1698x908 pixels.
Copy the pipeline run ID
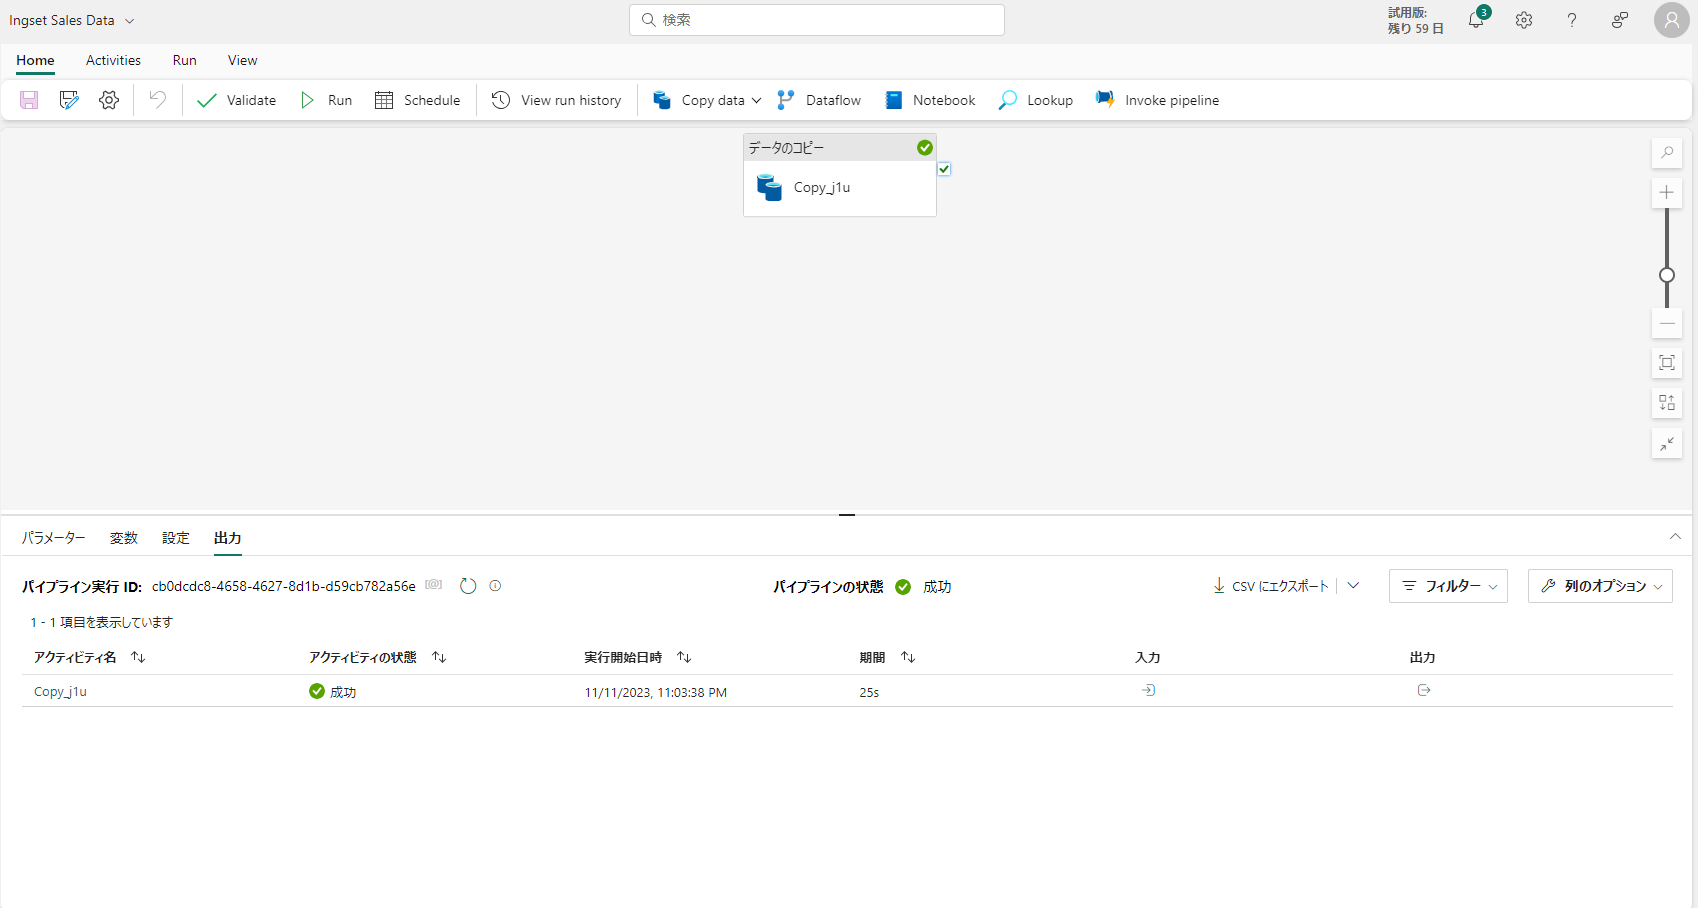click(434, 585)
